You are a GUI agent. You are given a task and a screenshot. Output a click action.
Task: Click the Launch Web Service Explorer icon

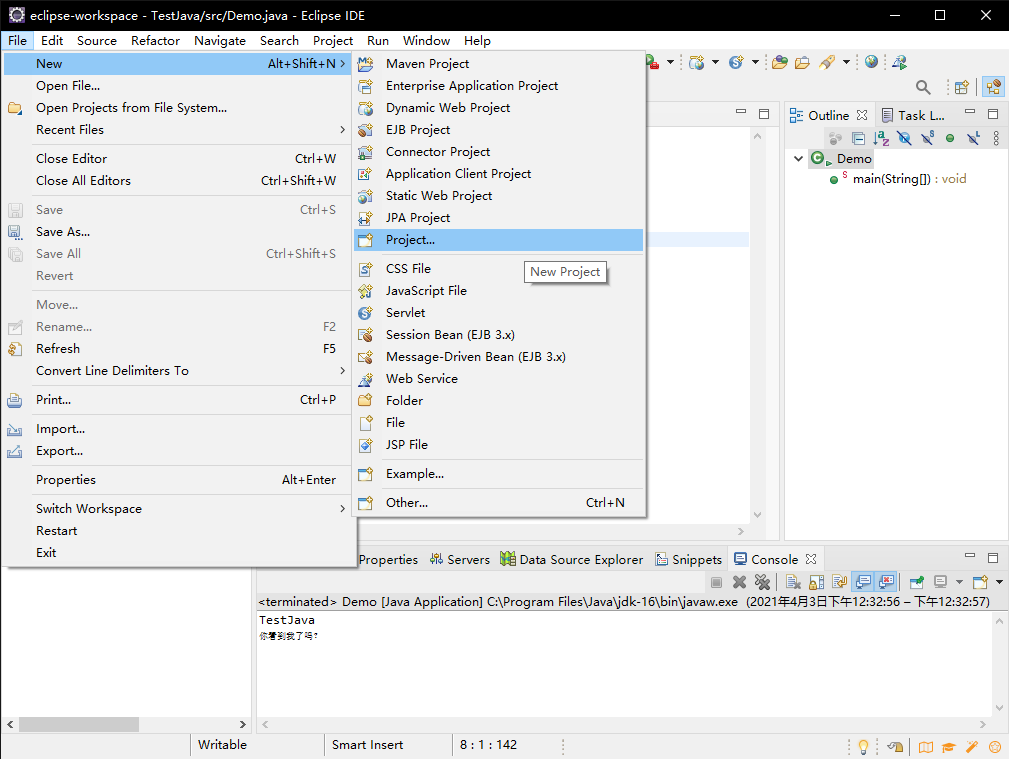pos(900,62)
